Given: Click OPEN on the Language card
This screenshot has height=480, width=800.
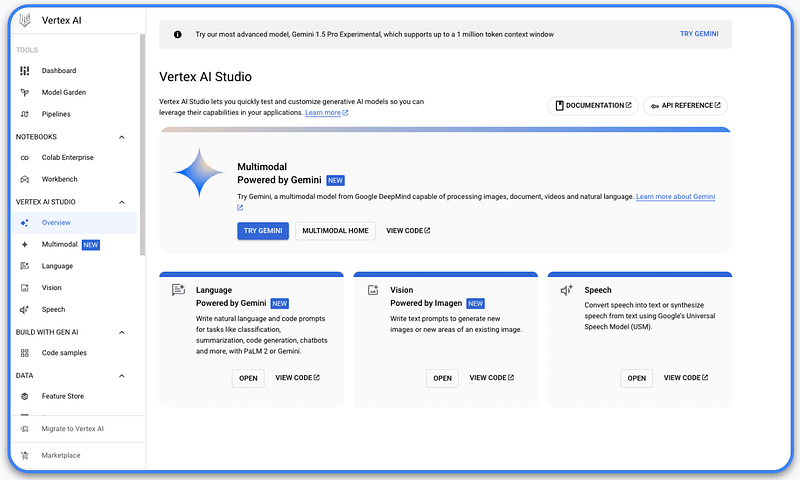Looking at the screenshot, I should click(248, 378).
